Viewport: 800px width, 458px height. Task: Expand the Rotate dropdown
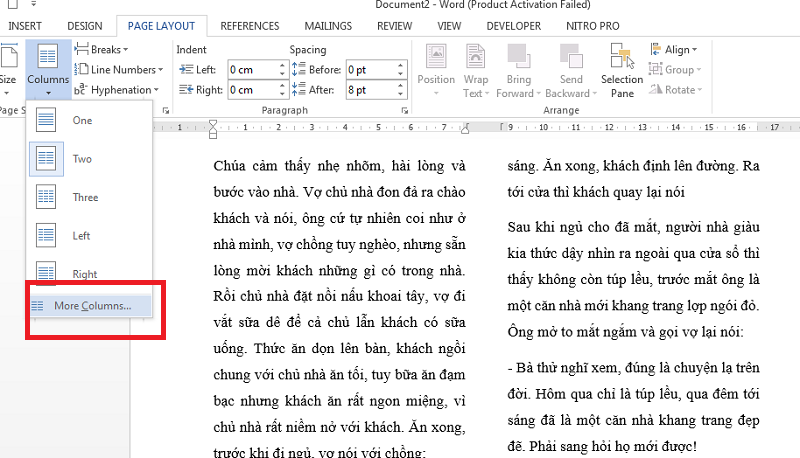point(676,90)
